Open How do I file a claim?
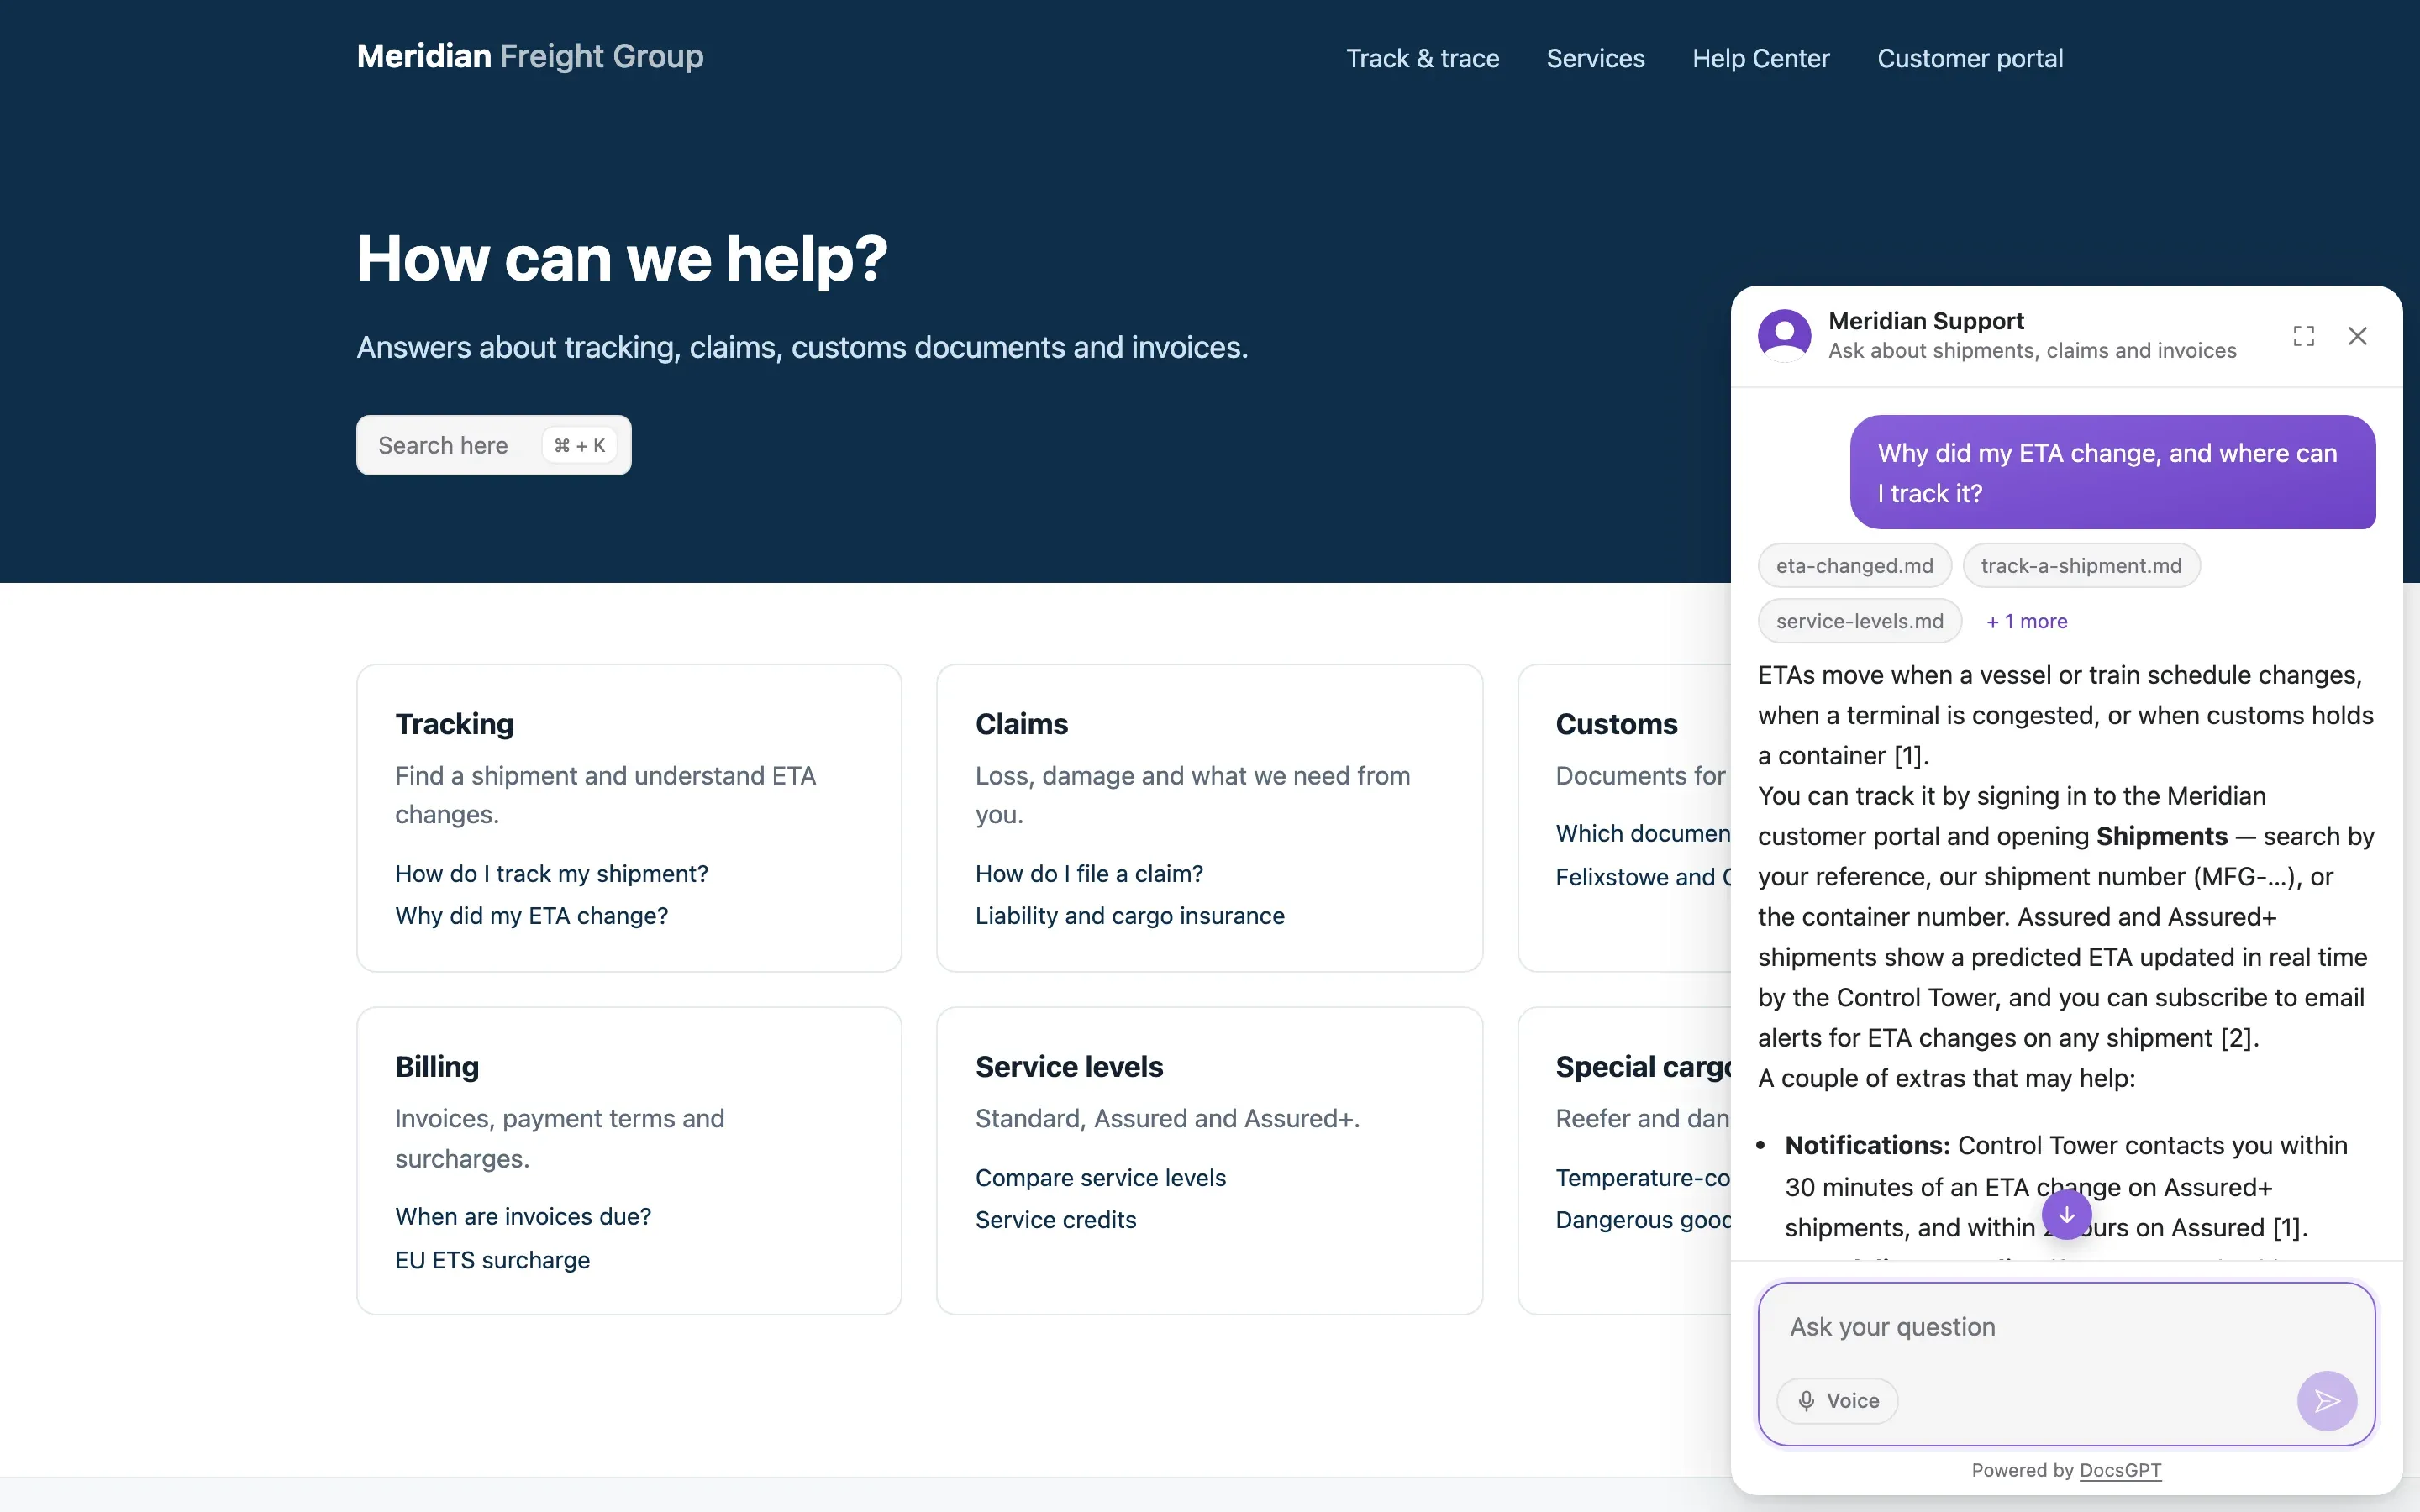Screen dimensions: 2420x1512 [x=1089, y=873]
